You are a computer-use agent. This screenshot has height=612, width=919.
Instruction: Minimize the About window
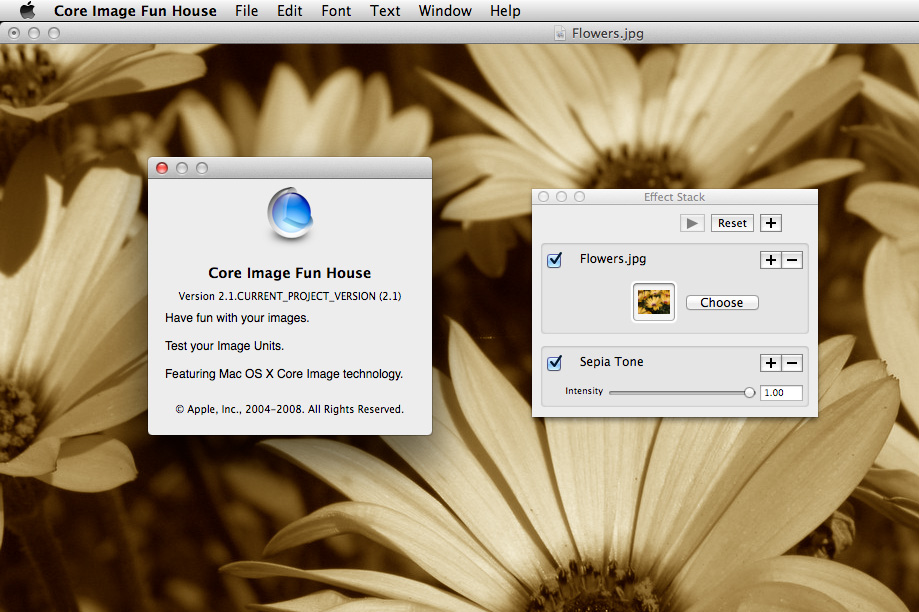pos(182,168)
